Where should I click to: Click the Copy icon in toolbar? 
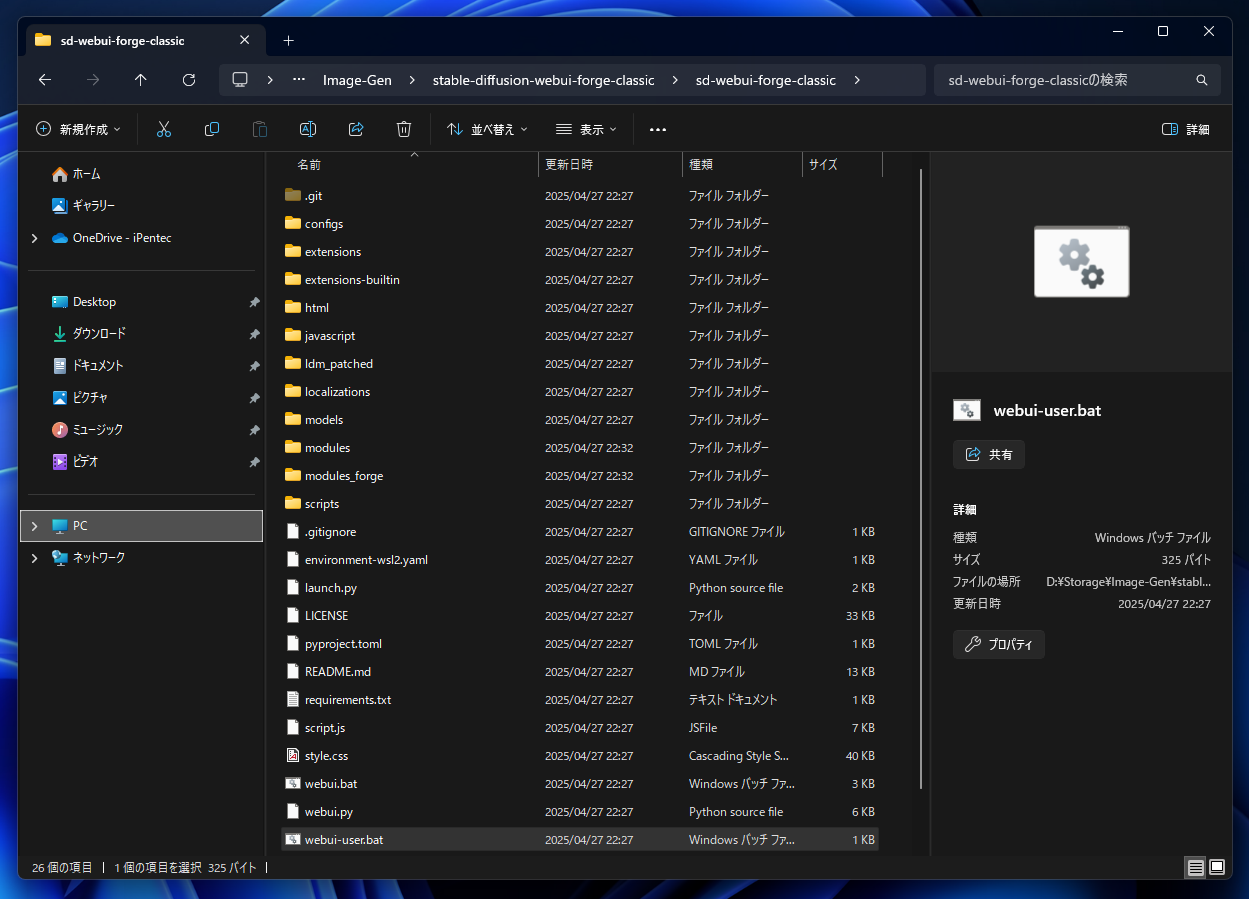pos(212,129)
